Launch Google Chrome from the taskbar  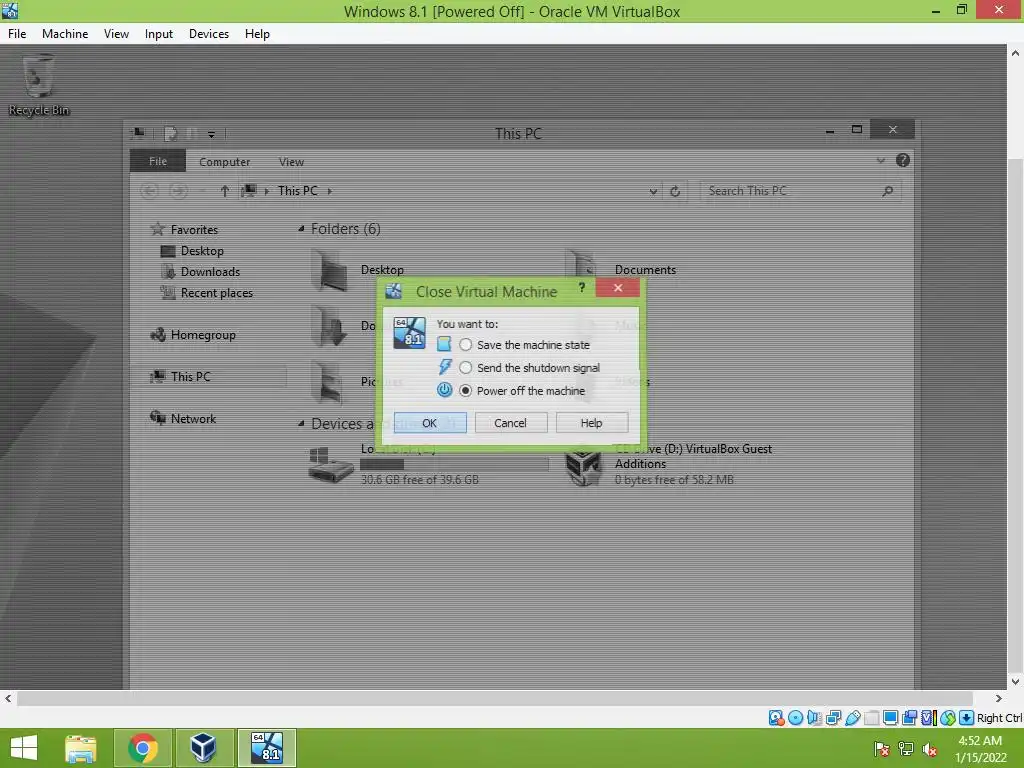(142, 748)
